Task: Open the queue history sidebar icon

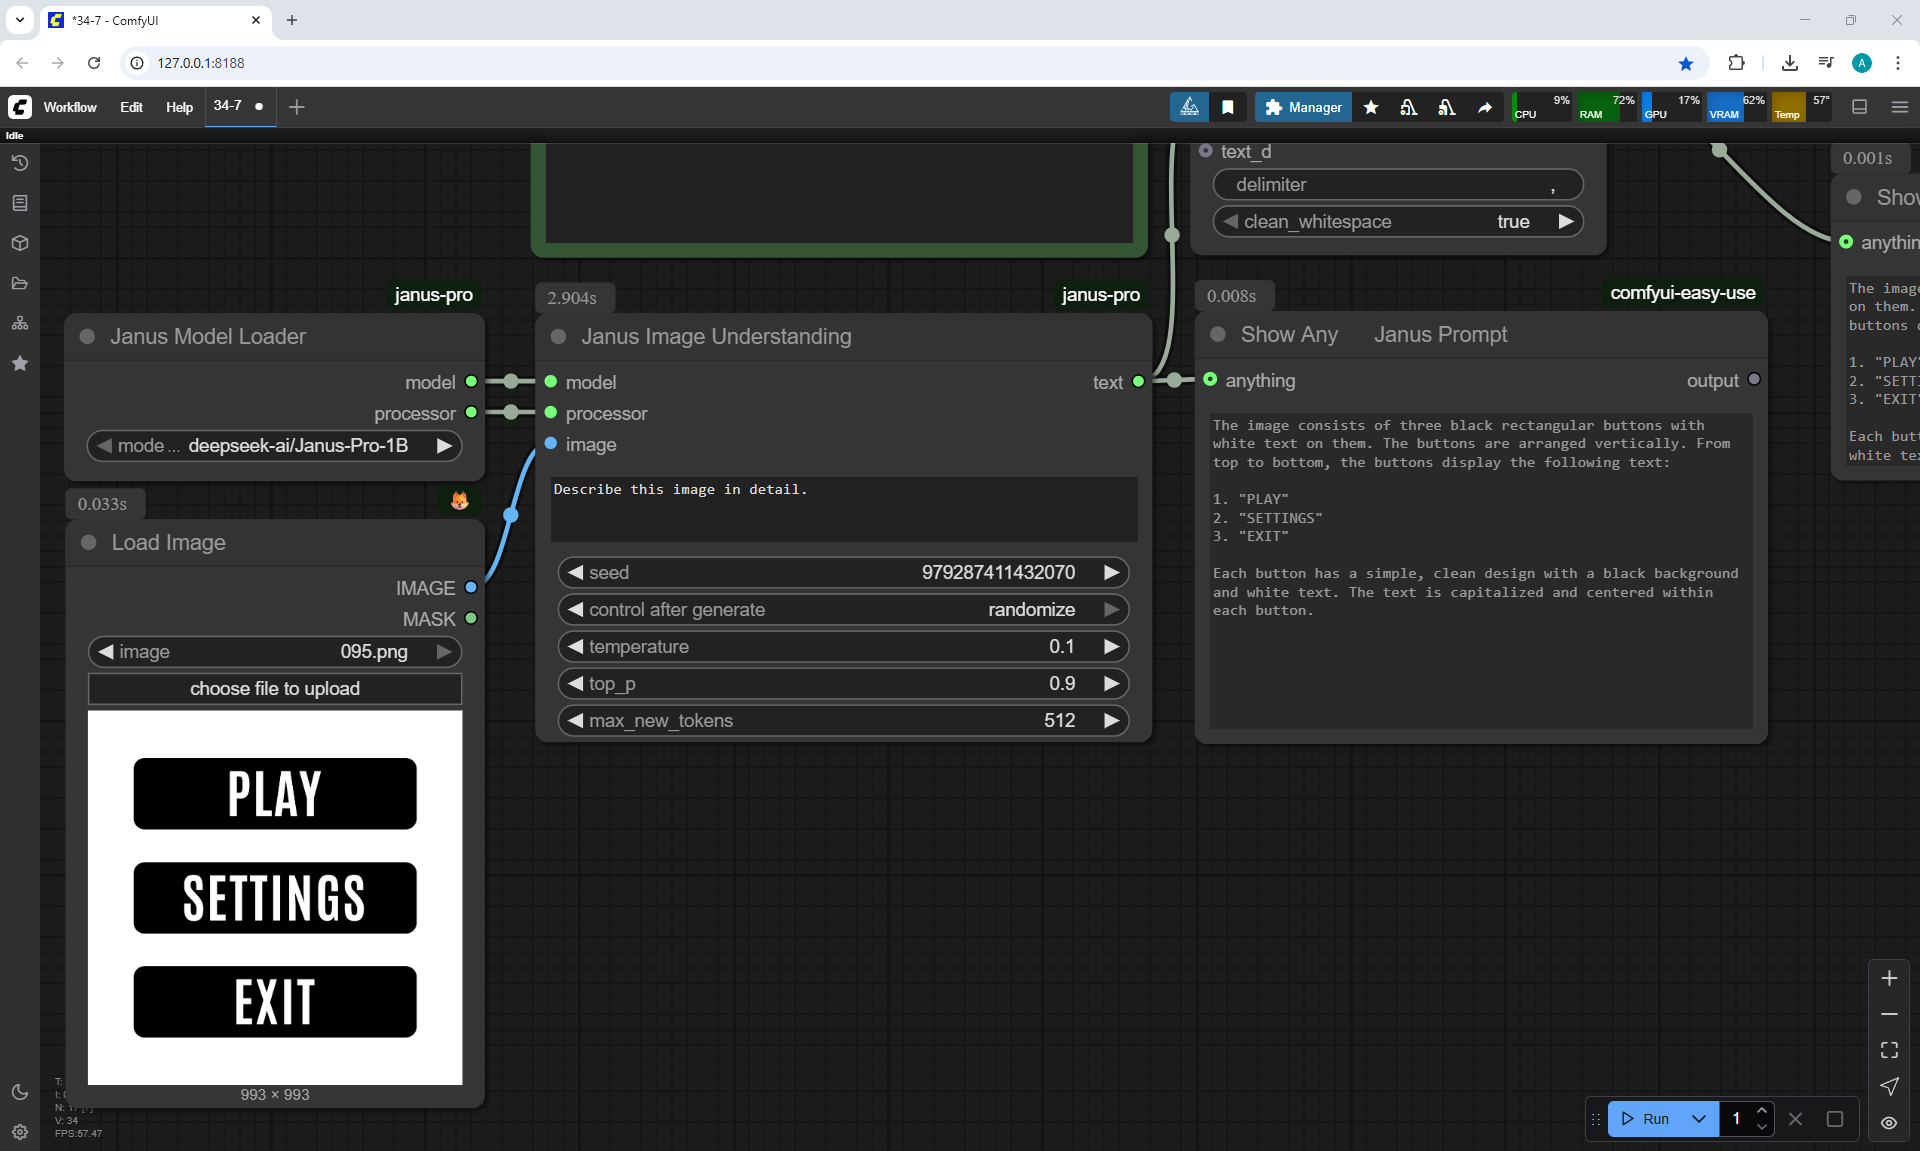Action: coord(20,163)
